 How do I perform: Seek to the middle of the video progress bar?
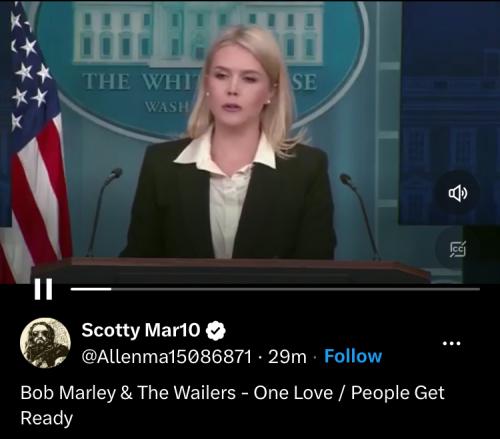275,289
